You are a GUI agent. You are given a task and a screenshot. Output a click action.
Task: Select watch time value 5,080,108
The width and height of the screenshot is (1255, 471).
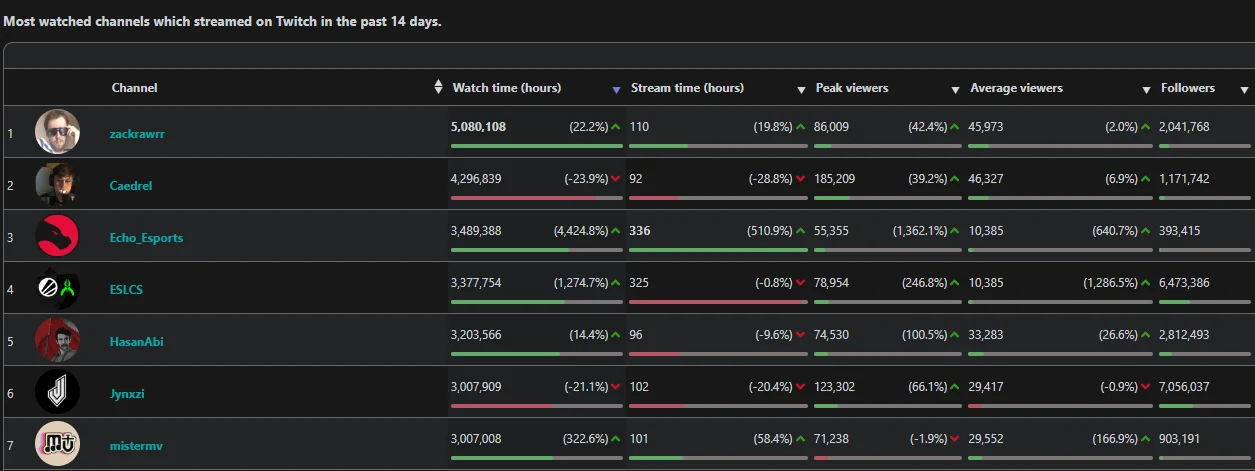tap(478, 127)
